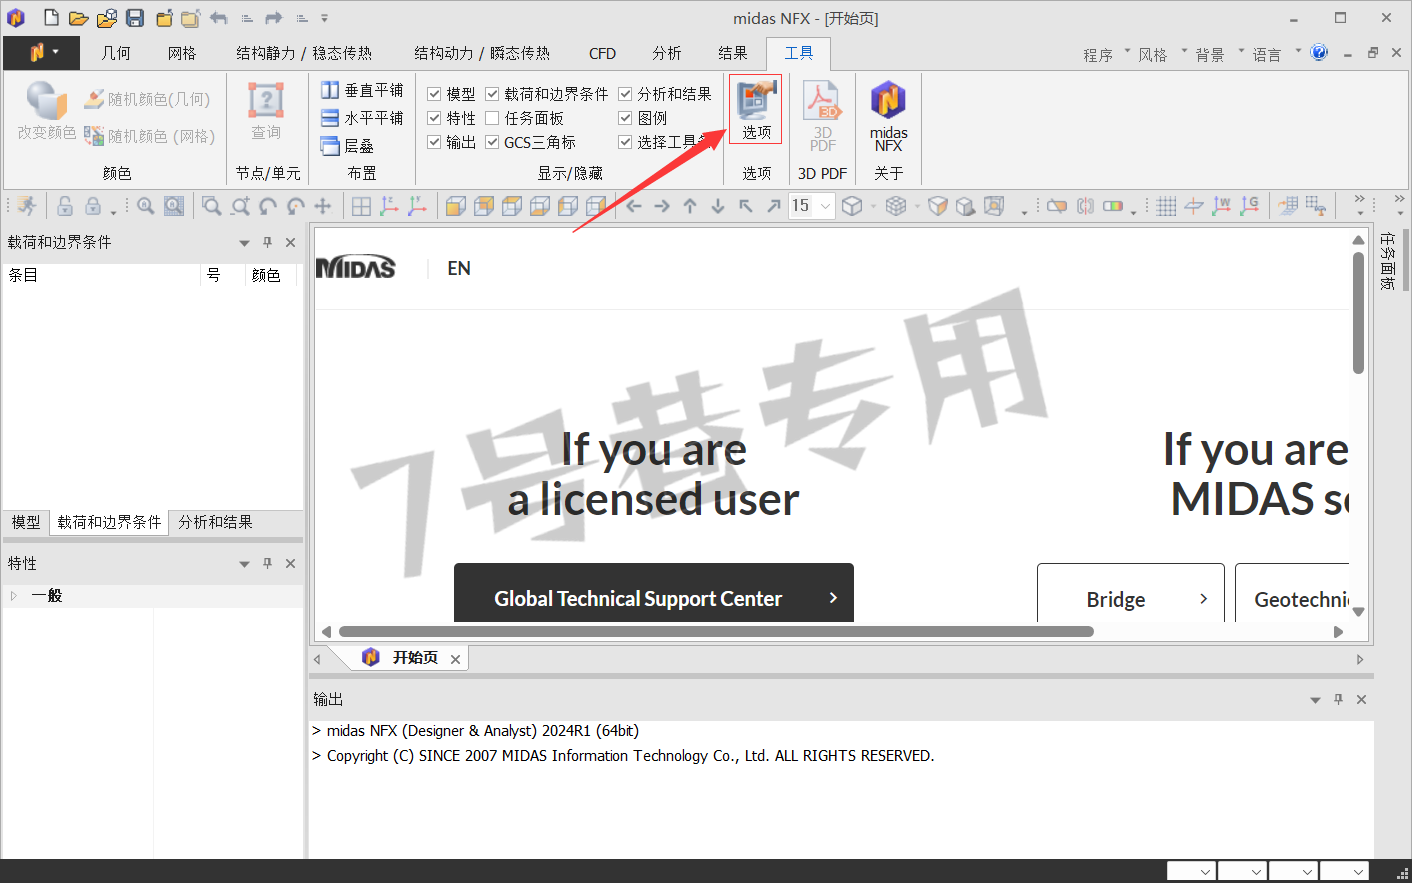The image size is (1412, 883).
Task: Click the grid display toolbar icon
Action: click(1166, 206)
